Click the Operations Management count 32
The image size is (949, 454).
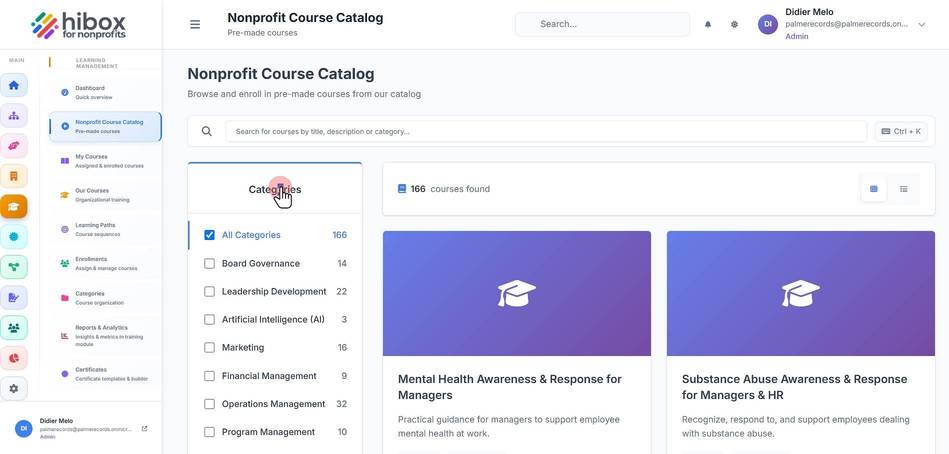click(x=341, y=404)
